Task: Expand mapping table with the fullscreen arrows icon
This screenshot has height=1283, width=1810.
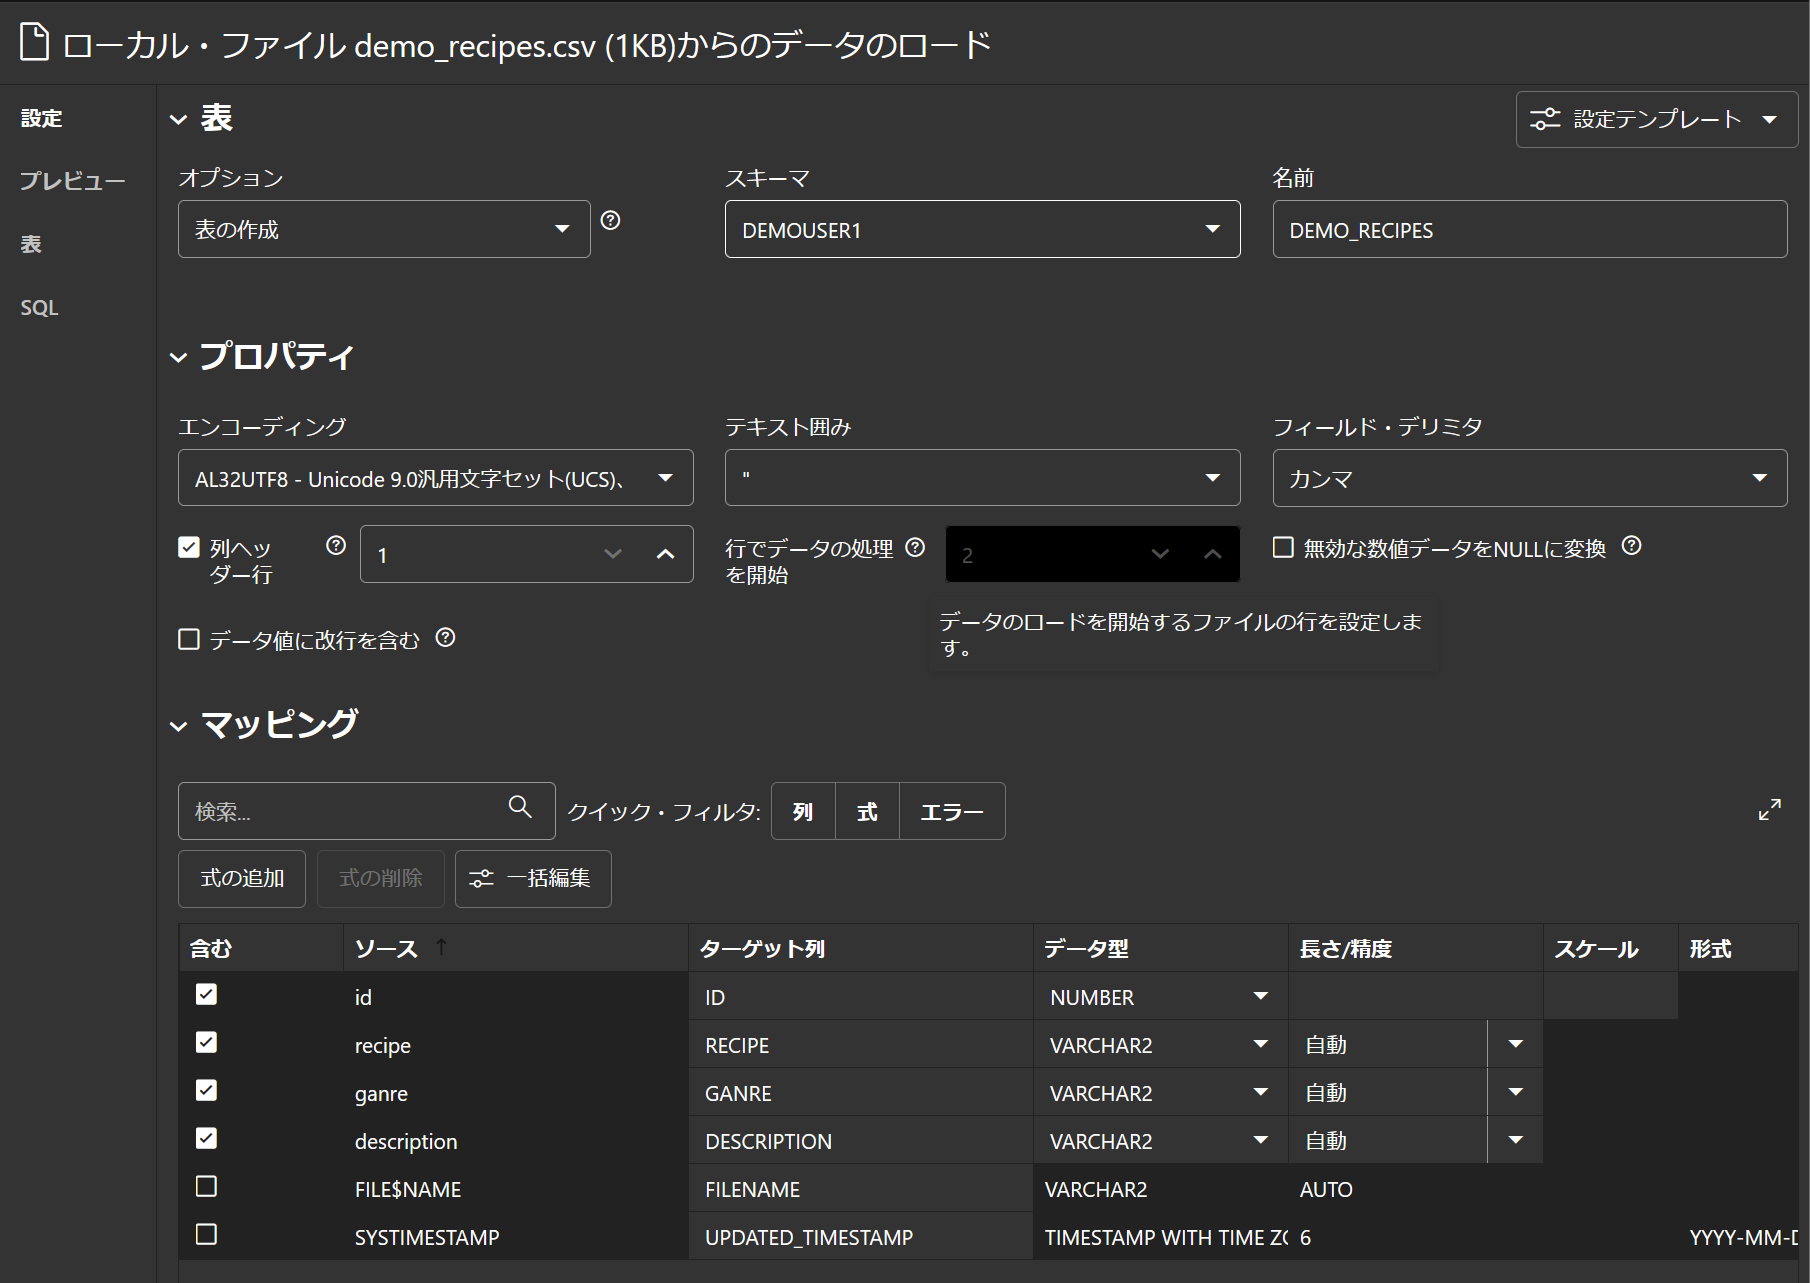Action: tap(1770, 810)
